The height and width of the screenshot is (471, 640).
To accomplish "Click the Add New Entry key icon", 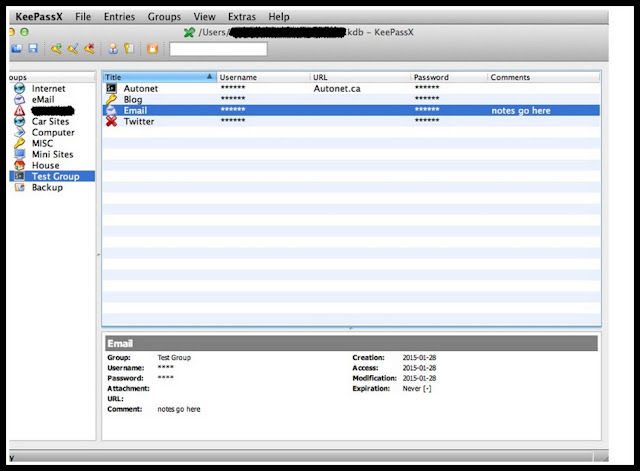I will [56, 49].
